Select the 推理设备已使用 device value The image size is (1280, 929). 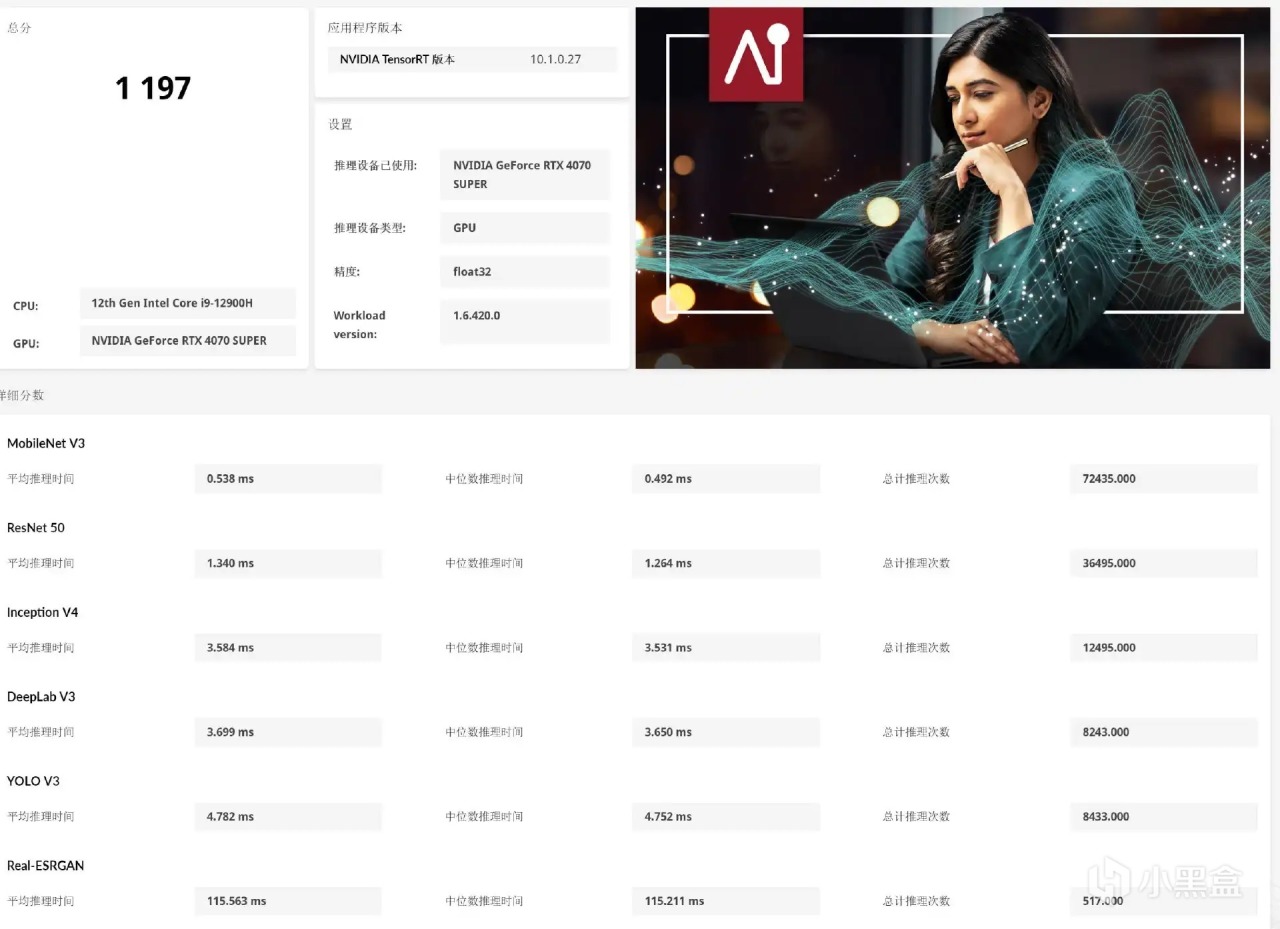pos(524,174)
